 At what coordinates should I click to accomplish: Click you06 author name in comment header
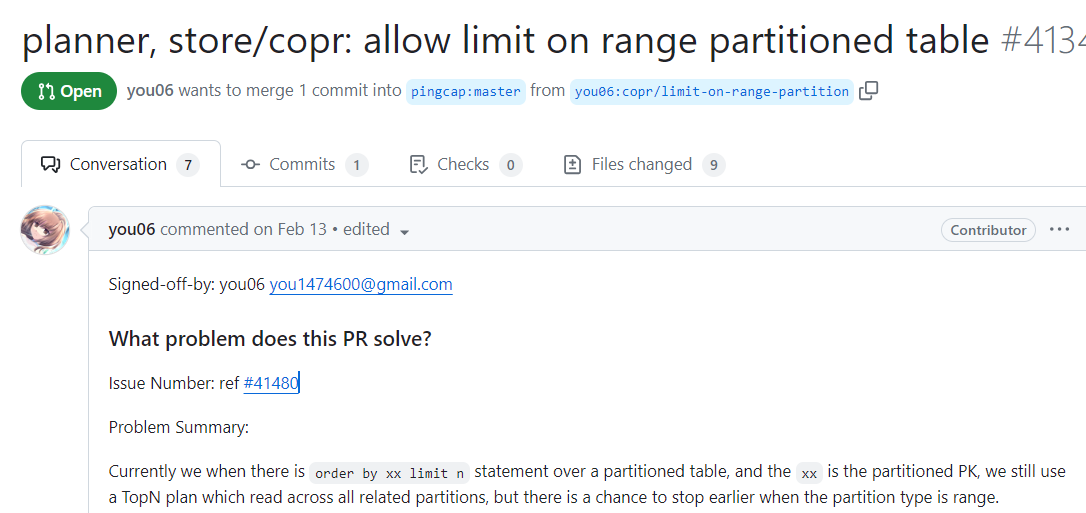[131, 229]
